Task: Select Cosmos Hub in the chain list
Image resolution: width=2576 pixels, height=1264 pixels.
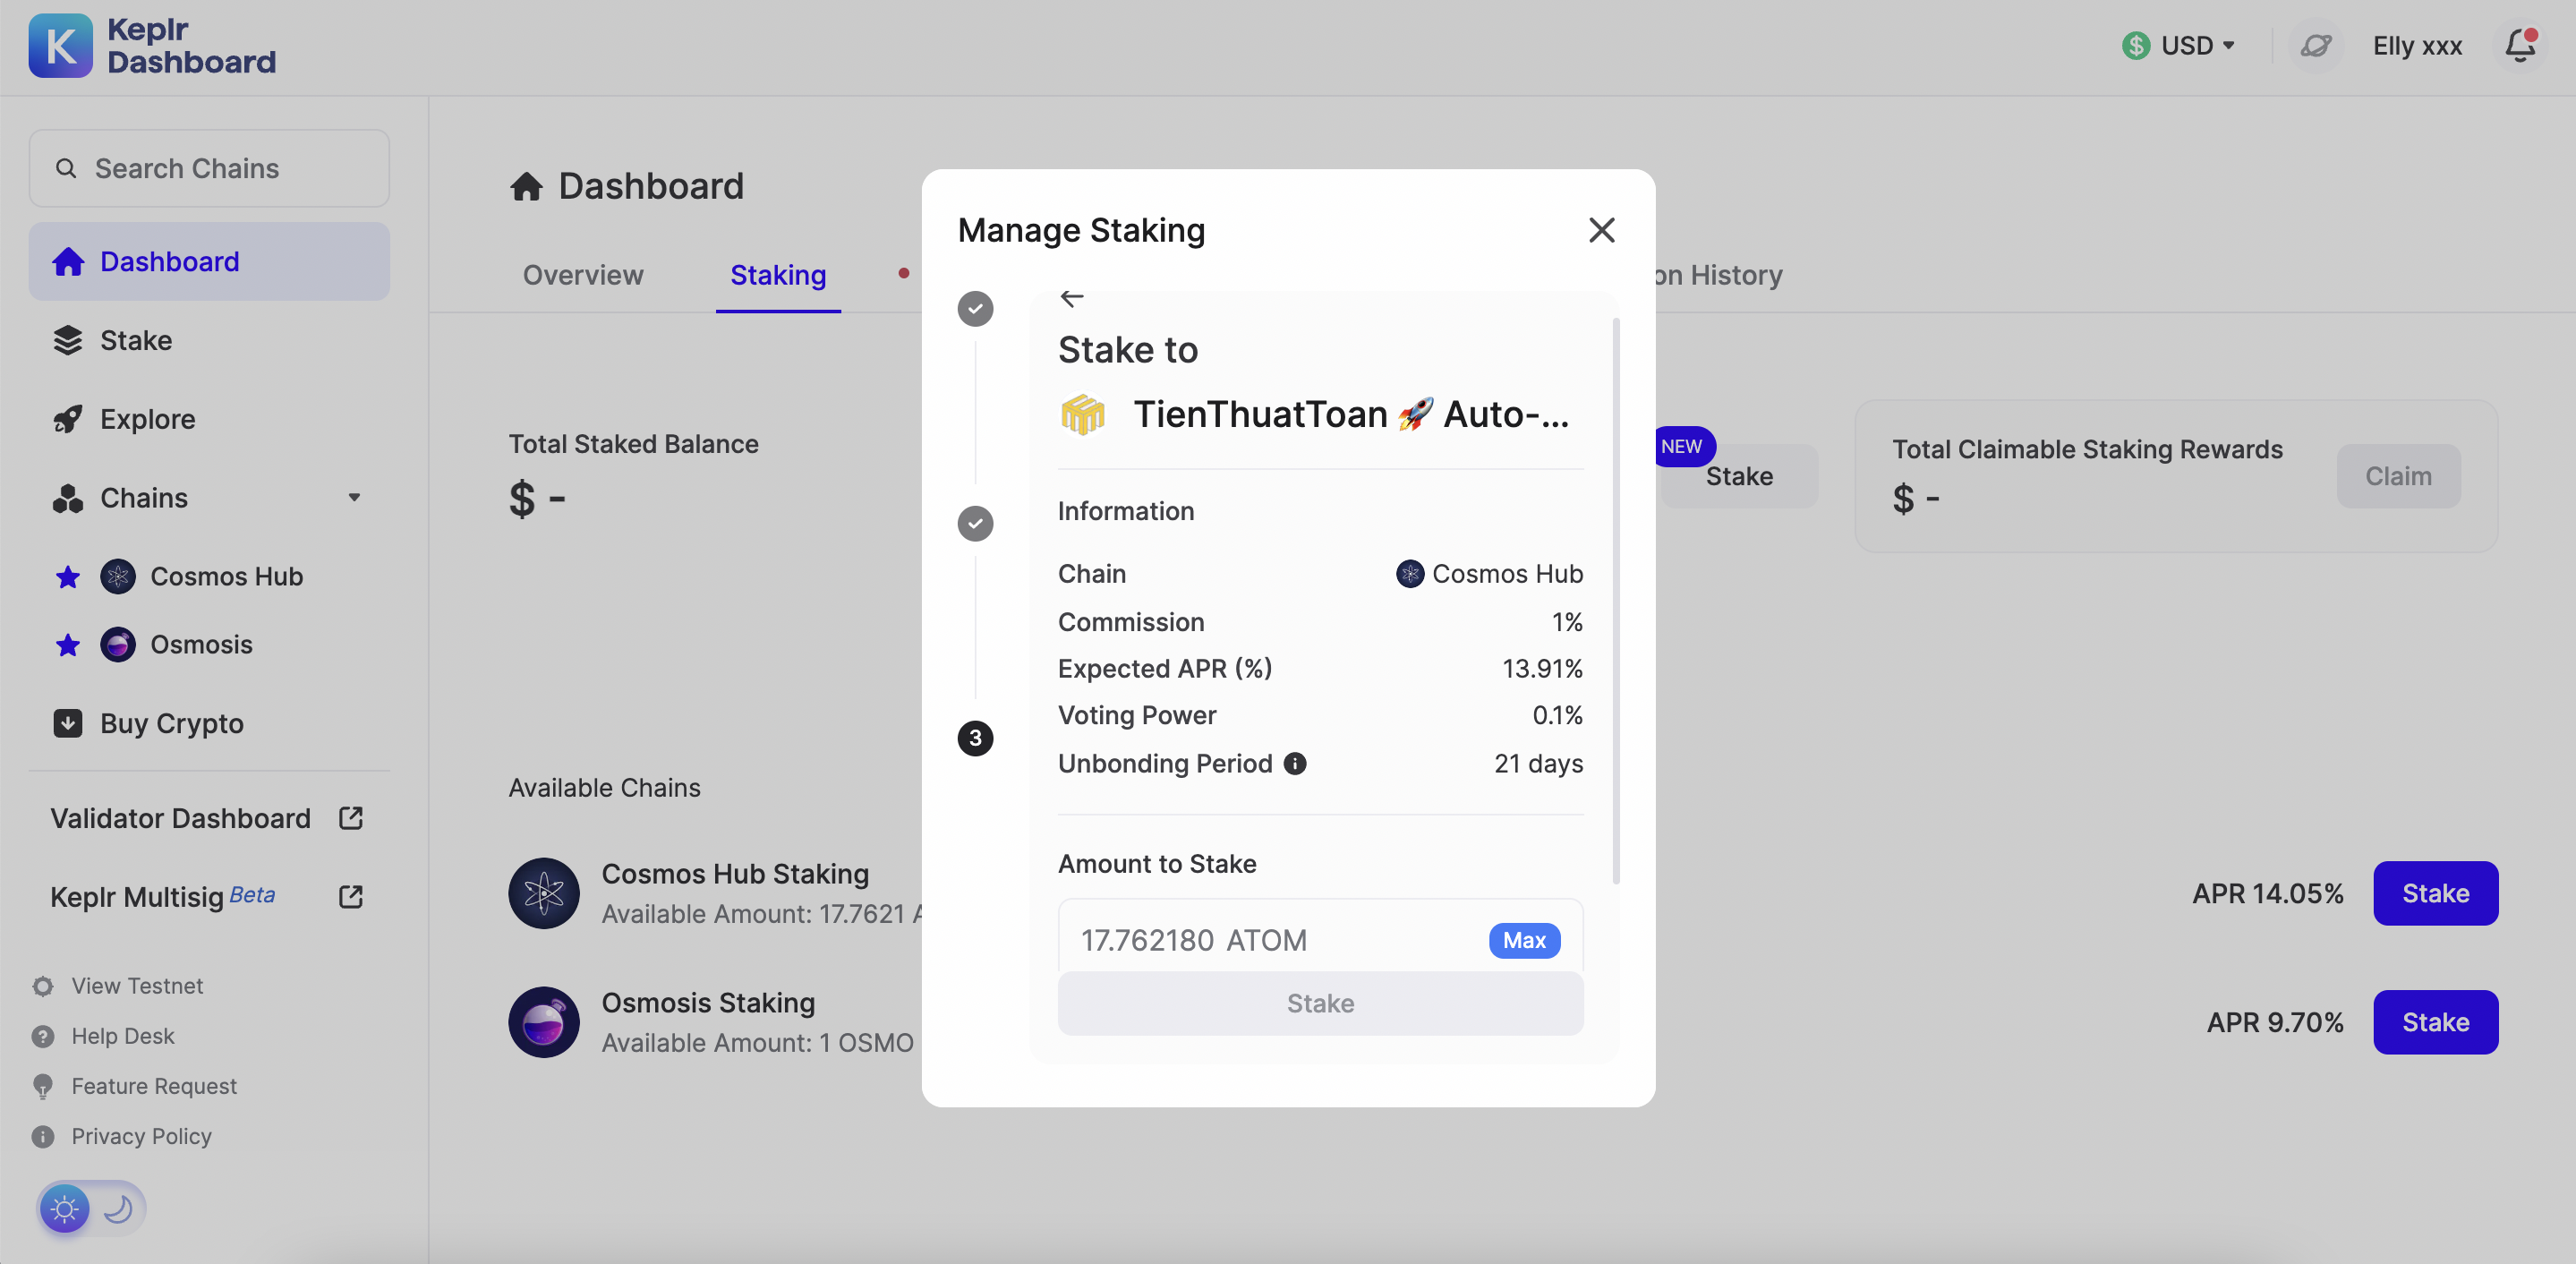Action: tap(227, 577)
